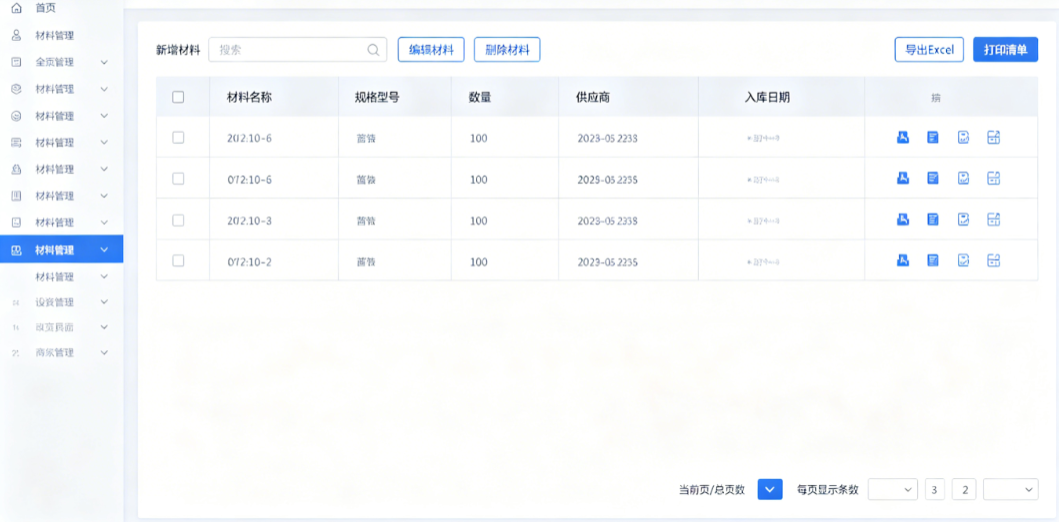Image resolution: width=1059 pixels, height=522 pixels.
Task: Collapse the highlighted blue 材料管理 chevron
Action: tap(104, 250)
